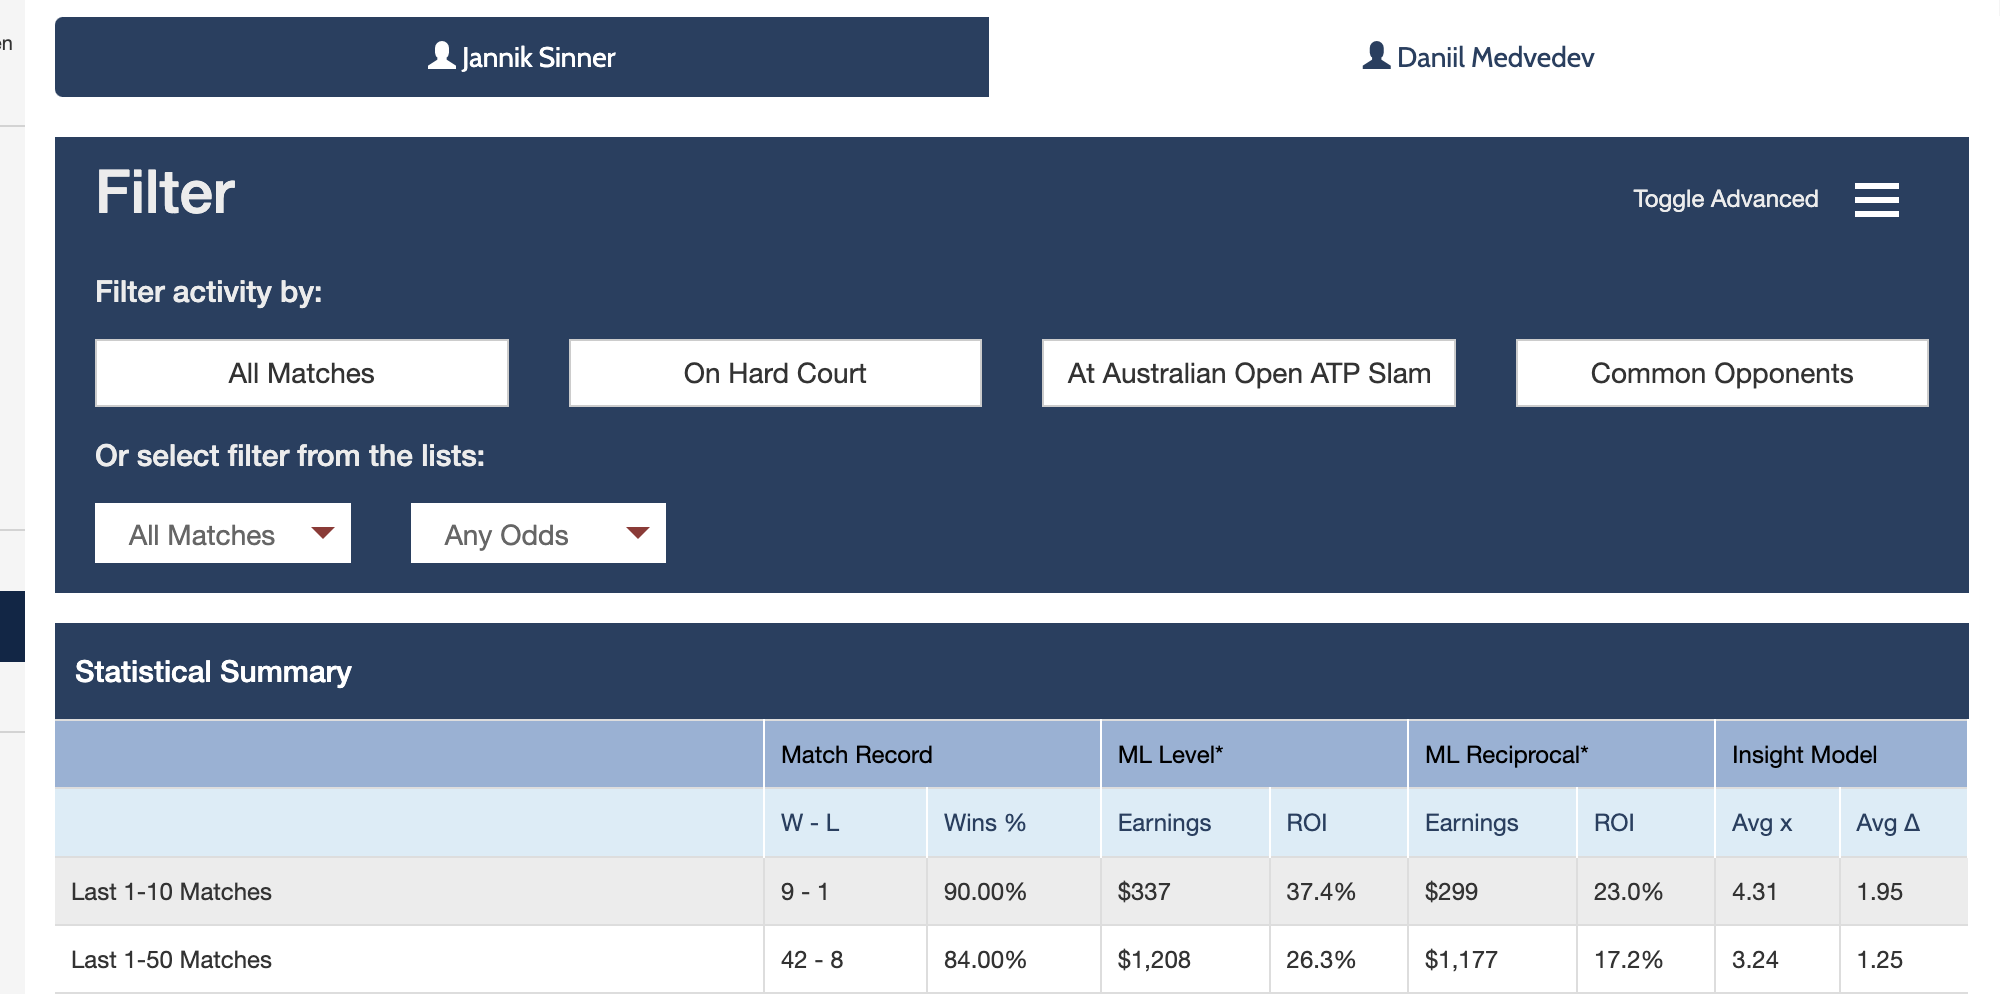Apply the All Matches filter button

[x=302, y=373]
